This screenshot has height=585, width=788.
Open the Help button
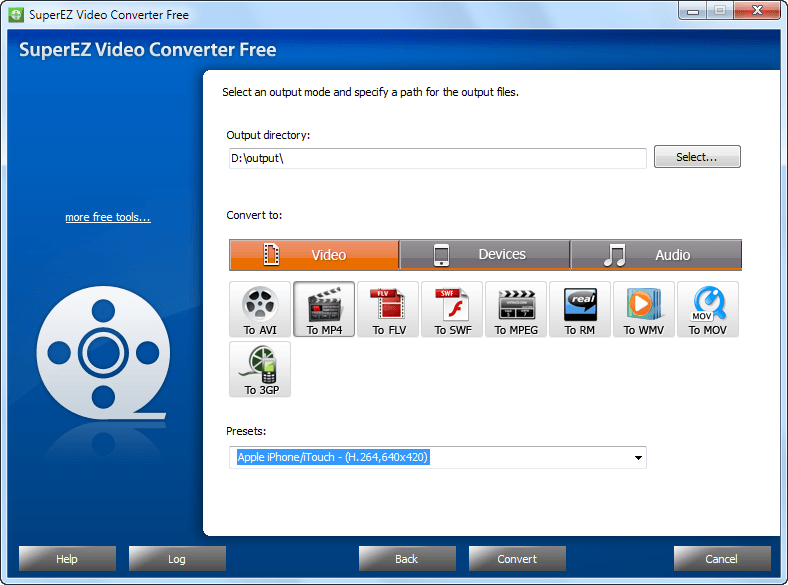[67, 559]
